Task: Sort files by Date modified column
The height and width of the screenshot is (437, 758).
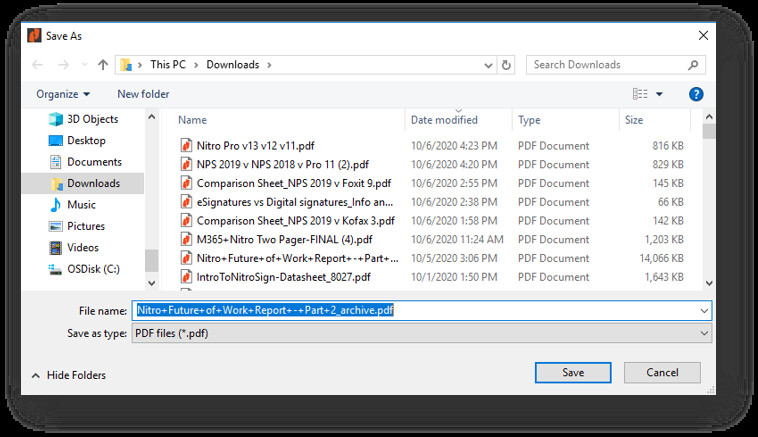Action: tap(444, 120)
